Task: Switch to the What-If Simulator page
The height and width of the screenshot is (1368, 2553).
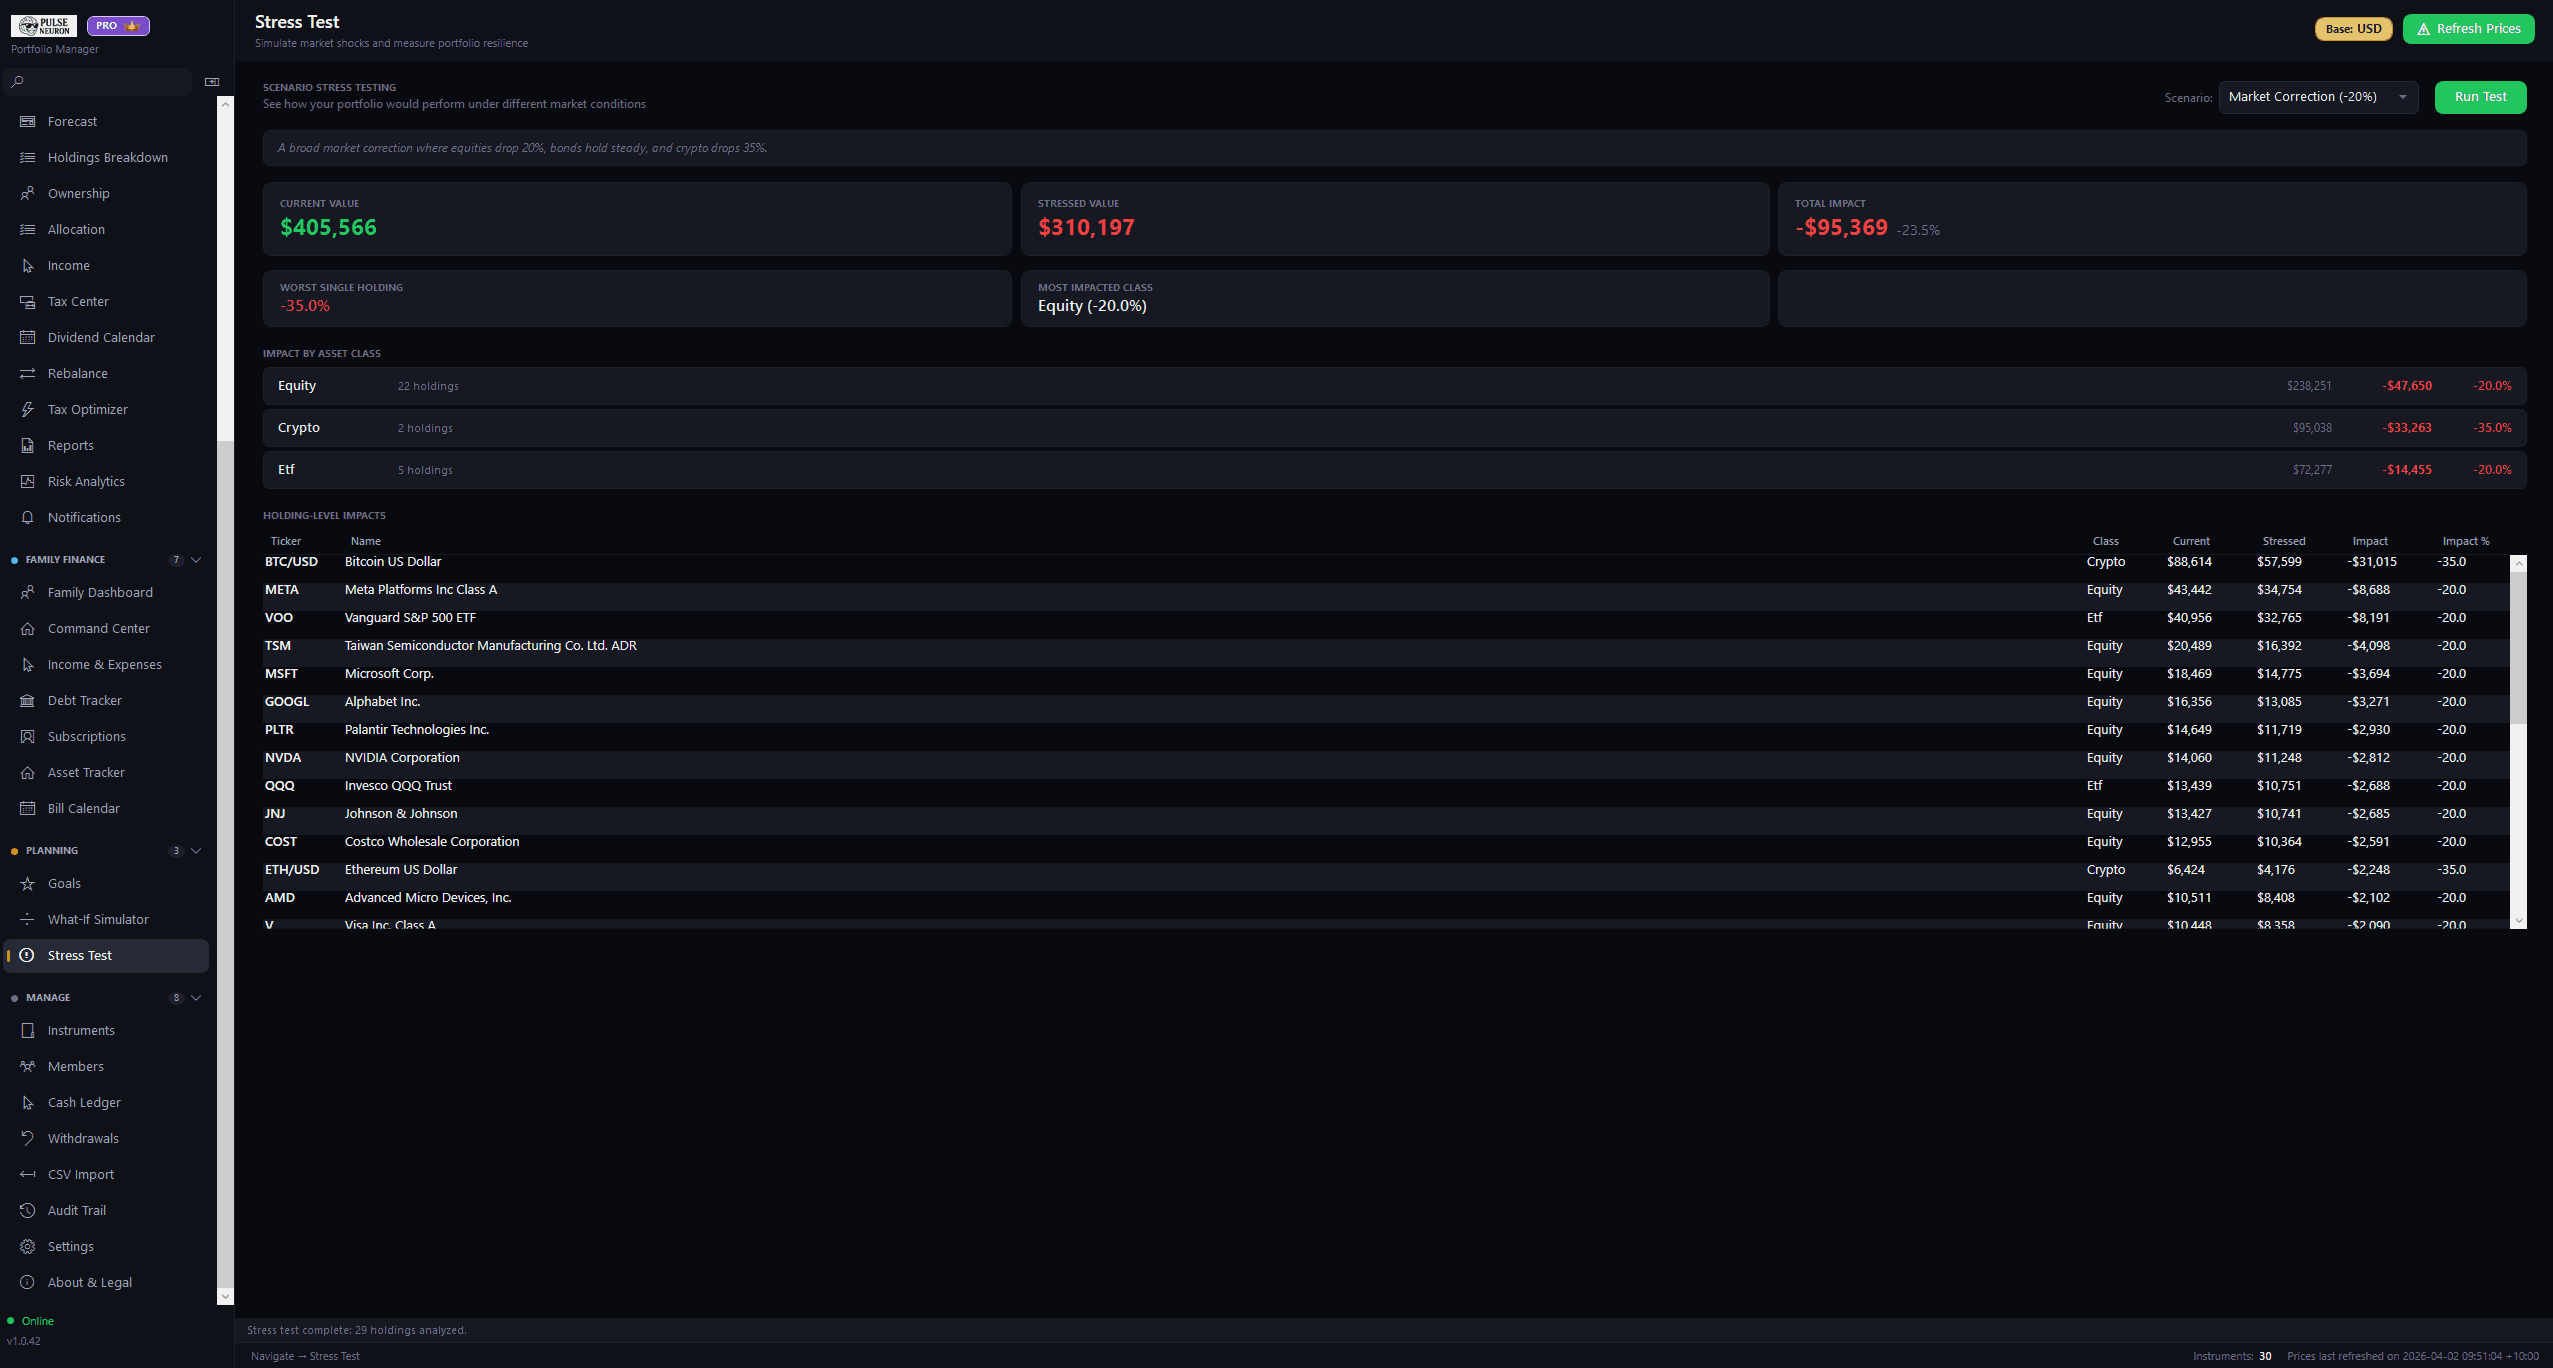Action: pyautogui.click(x=99, y=919)
